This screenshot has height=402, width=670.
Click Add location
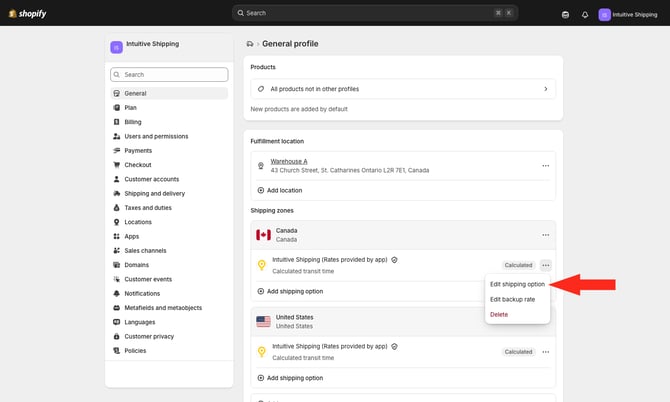click(280, 190)
